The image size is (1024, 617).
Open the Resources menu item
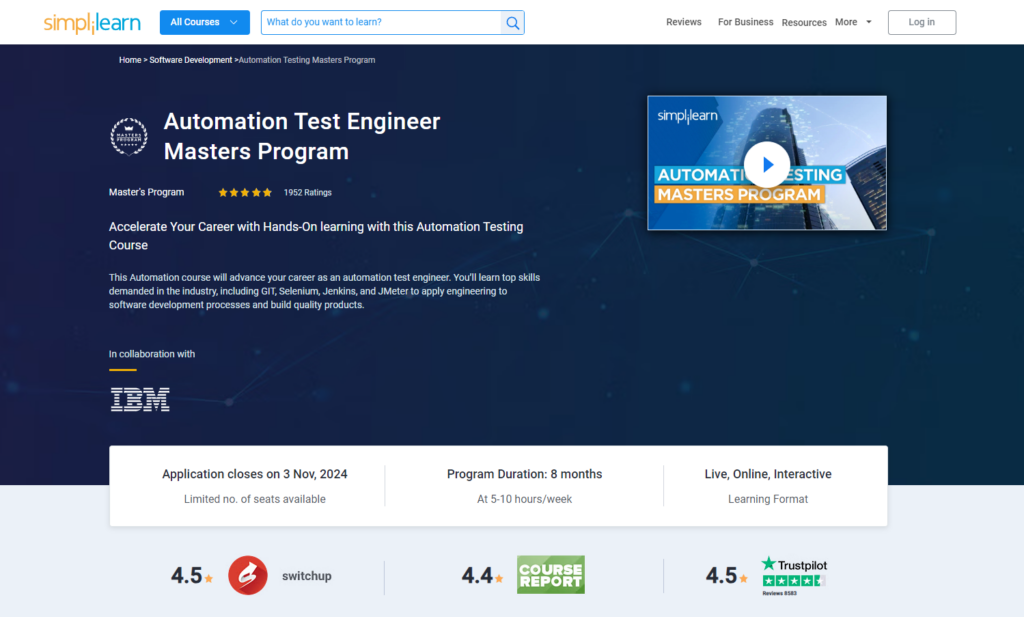pos(804,23)
